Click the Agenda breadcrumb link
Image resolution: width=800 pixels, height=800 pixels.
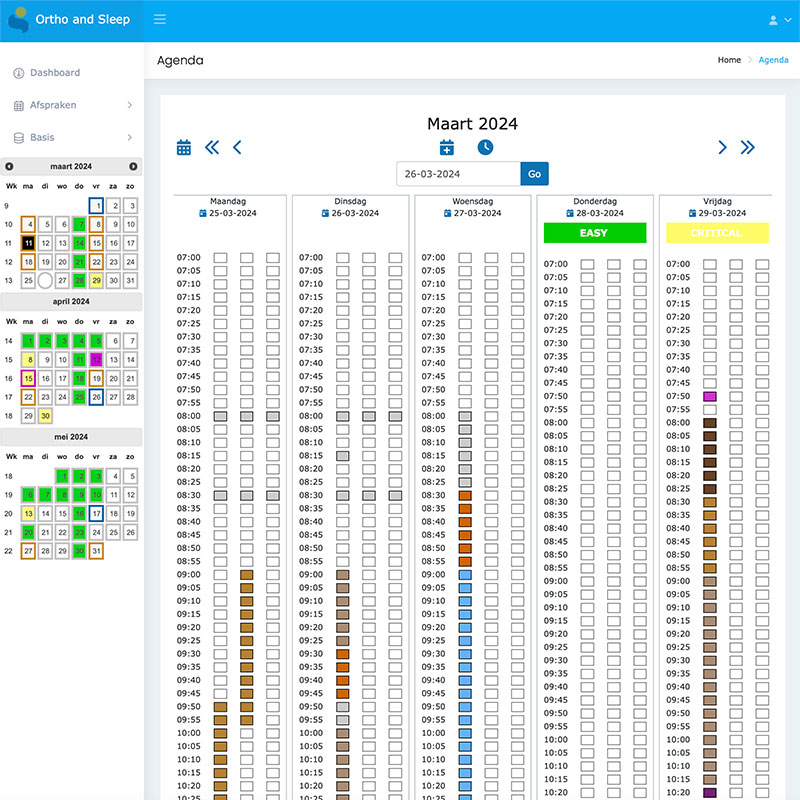coord(773,60)
